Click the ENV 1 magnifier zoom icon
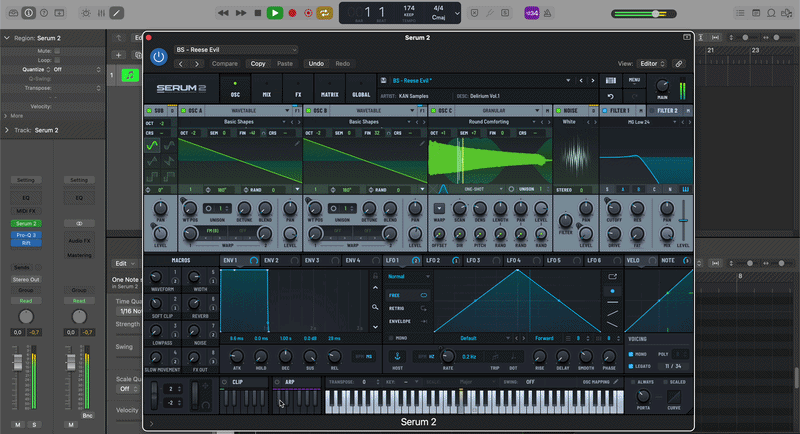800x434 pixels. pos(375,307)
